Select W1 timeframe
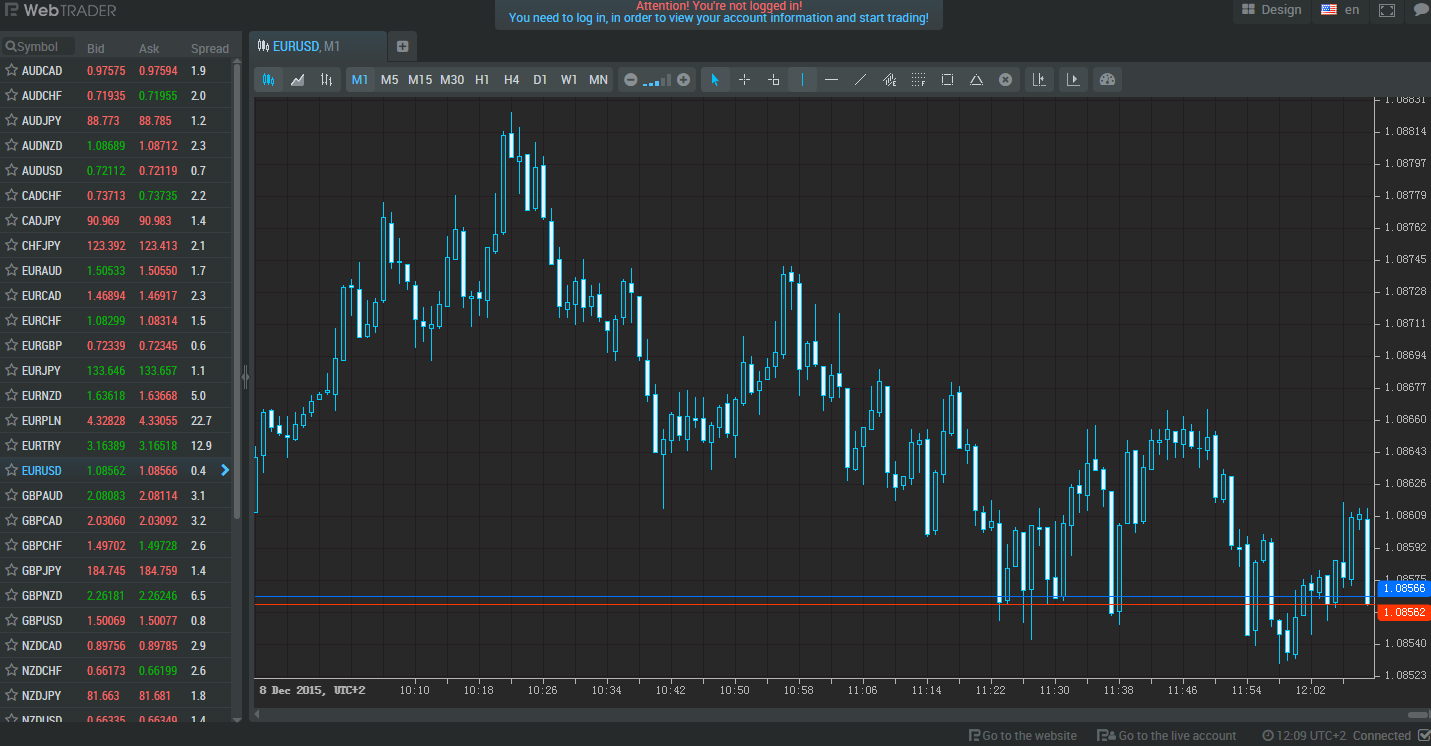The image size is (1431, 746). tap(569, 80)
